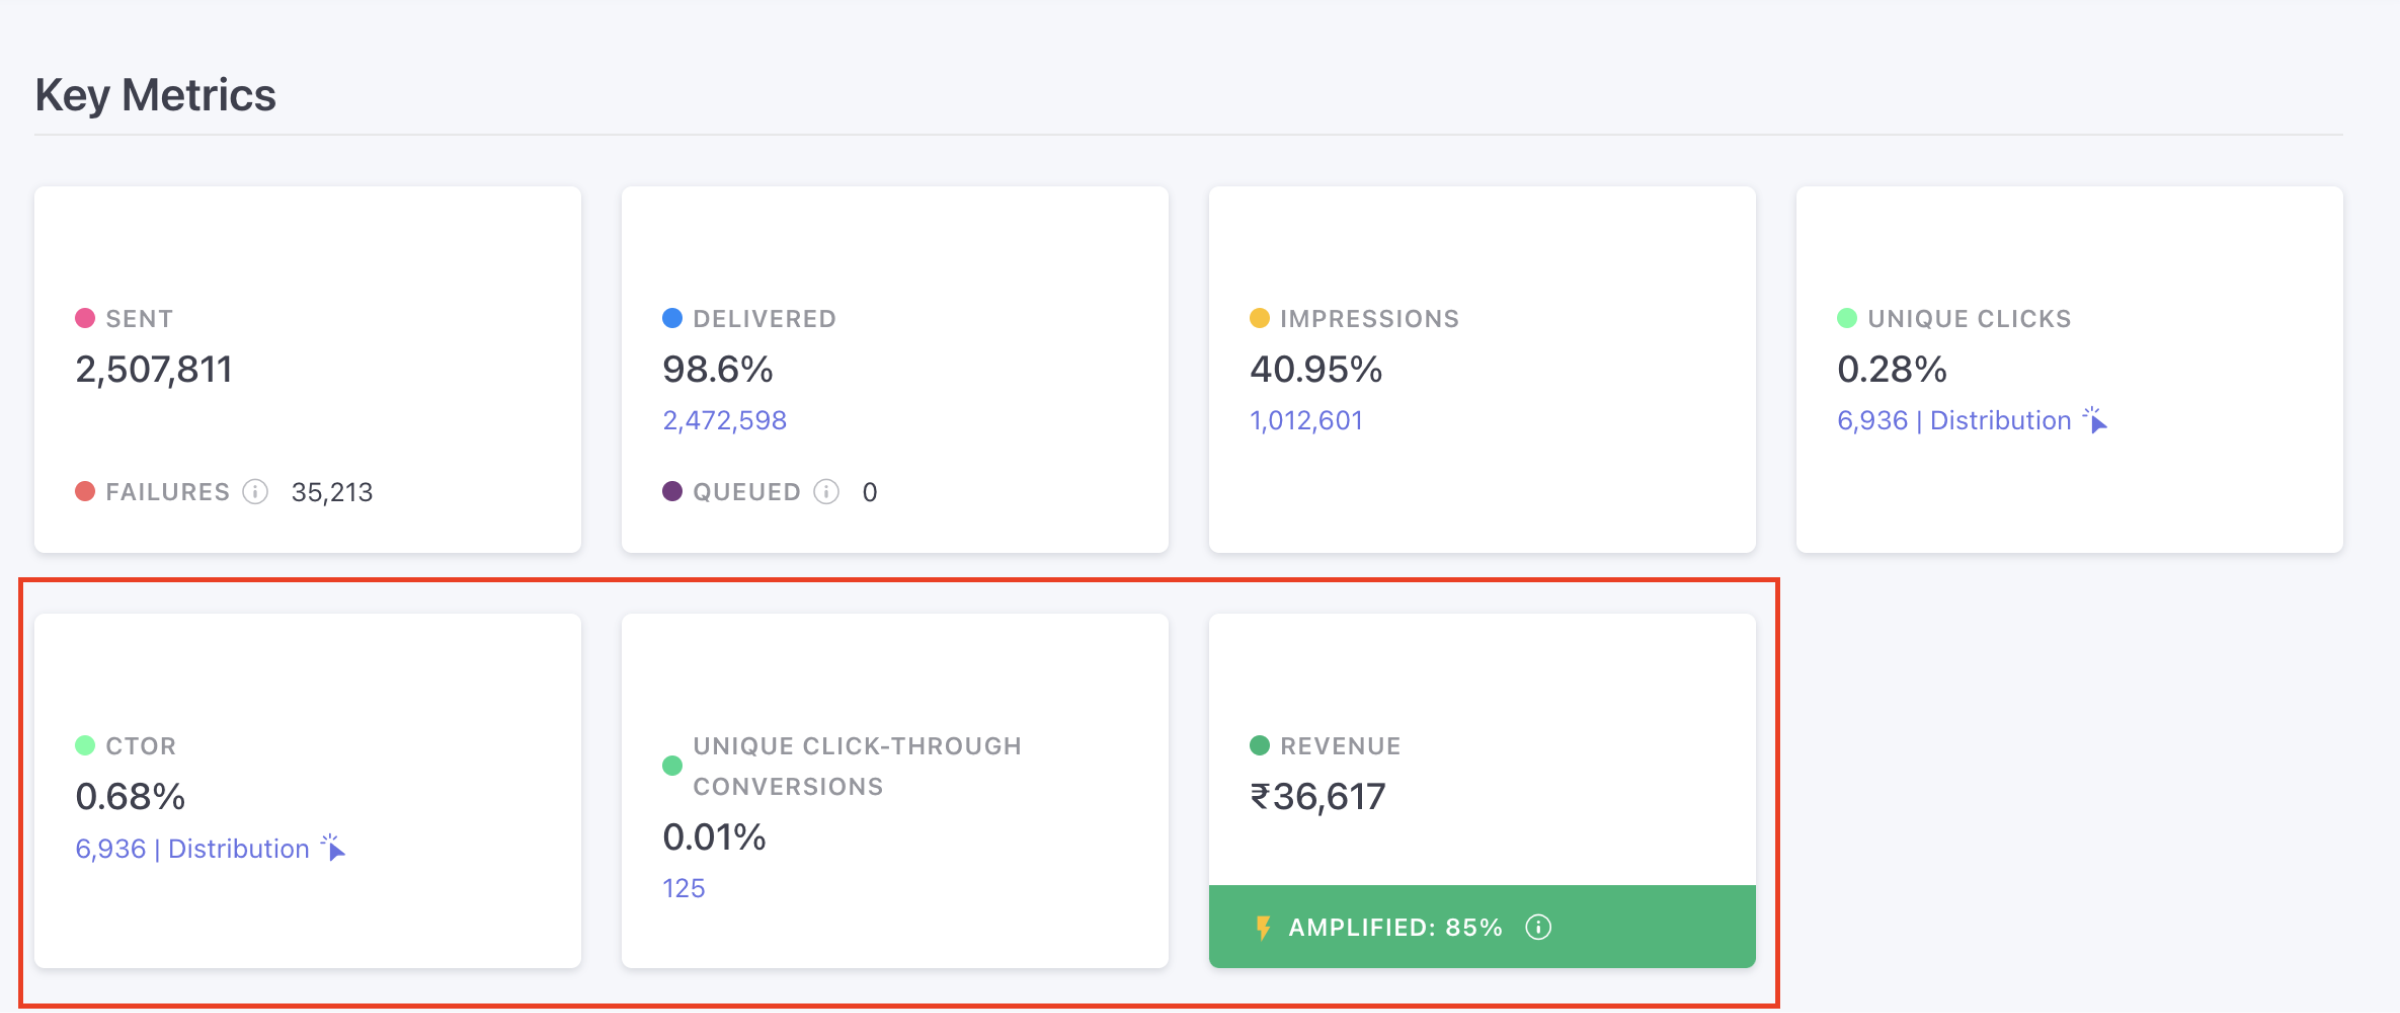Viewport: 2400px width, 1013px height.
Task: Click the Failures info icon
Action: [256, 491]
